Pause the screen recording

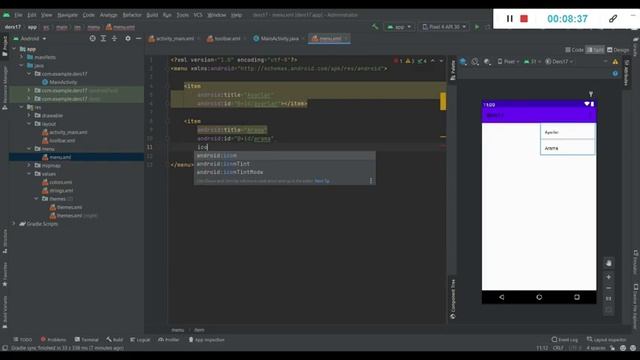coord(509,19)
